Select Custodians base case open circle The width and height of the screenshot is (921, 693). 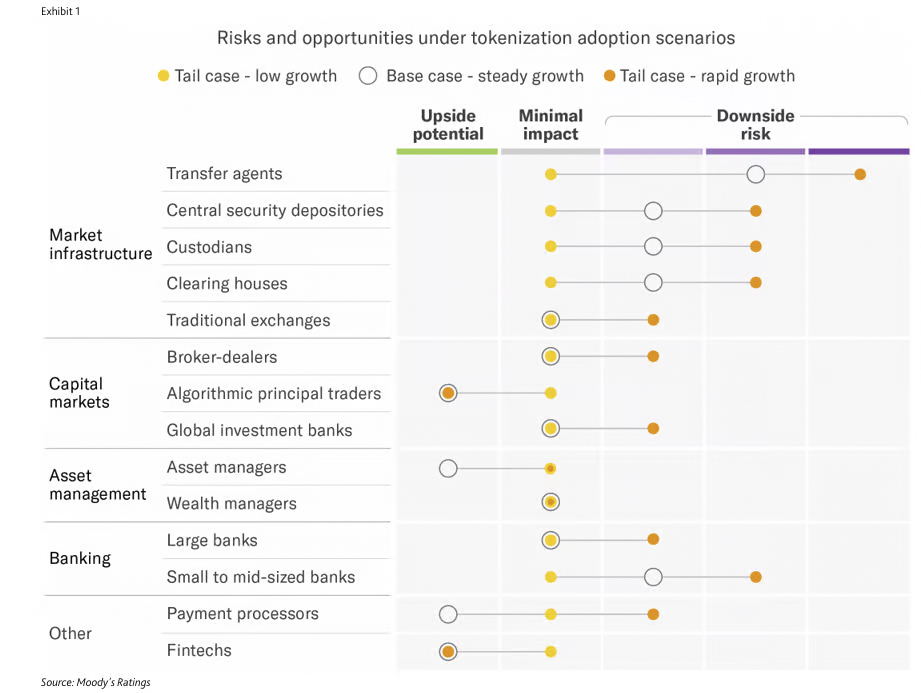(x=653, y=247)
